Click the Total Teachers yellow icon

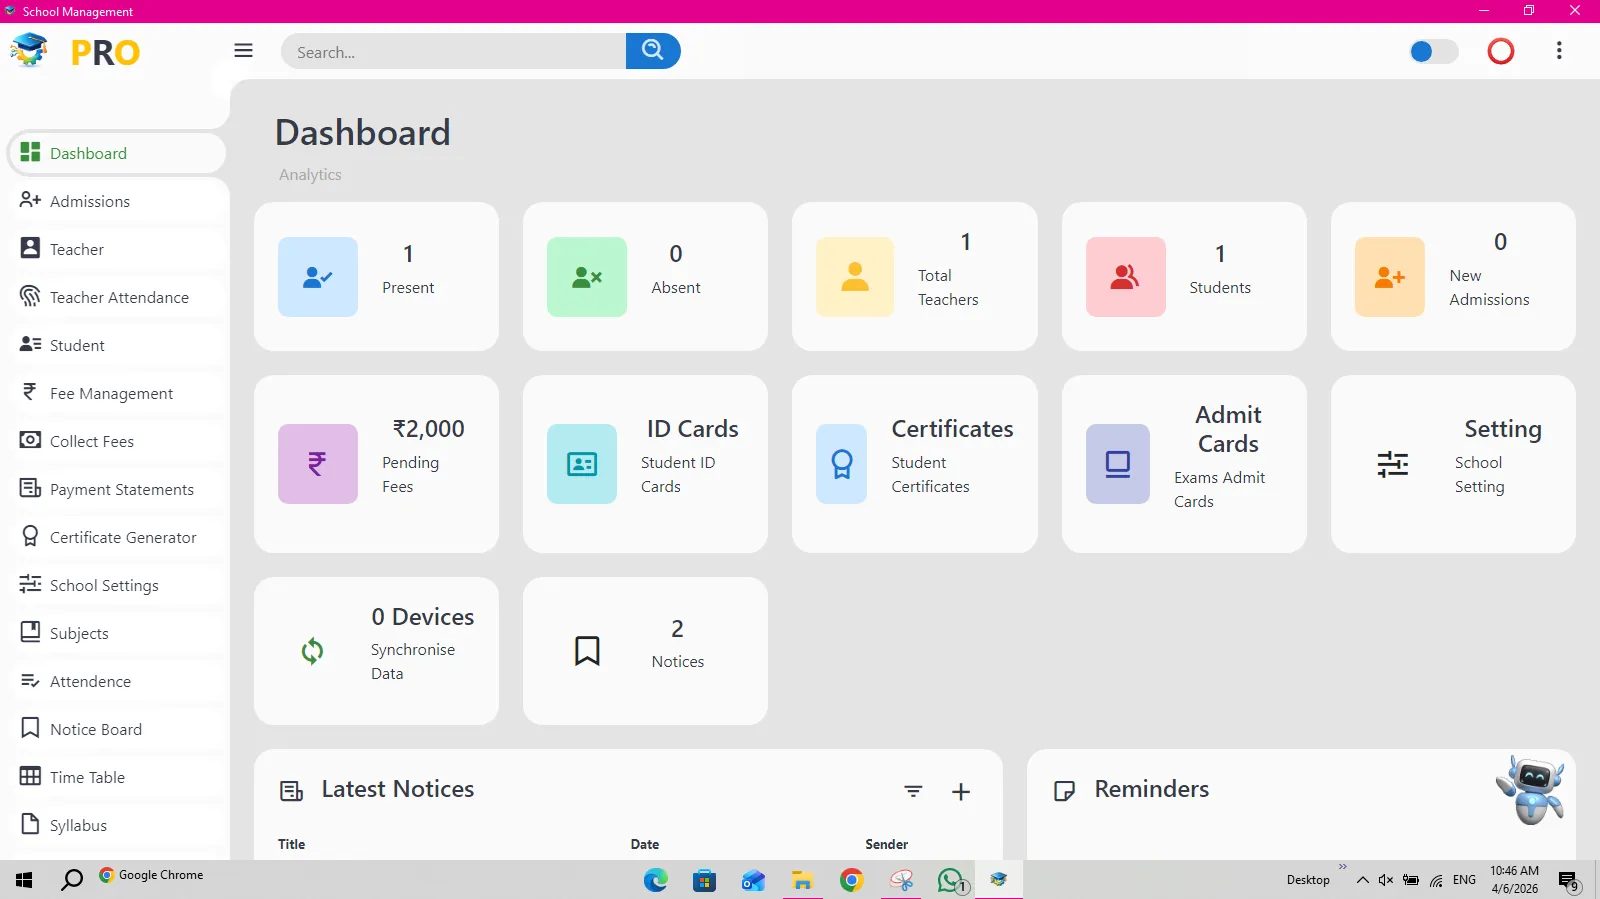pyautogui.click(x=855, y=277)
